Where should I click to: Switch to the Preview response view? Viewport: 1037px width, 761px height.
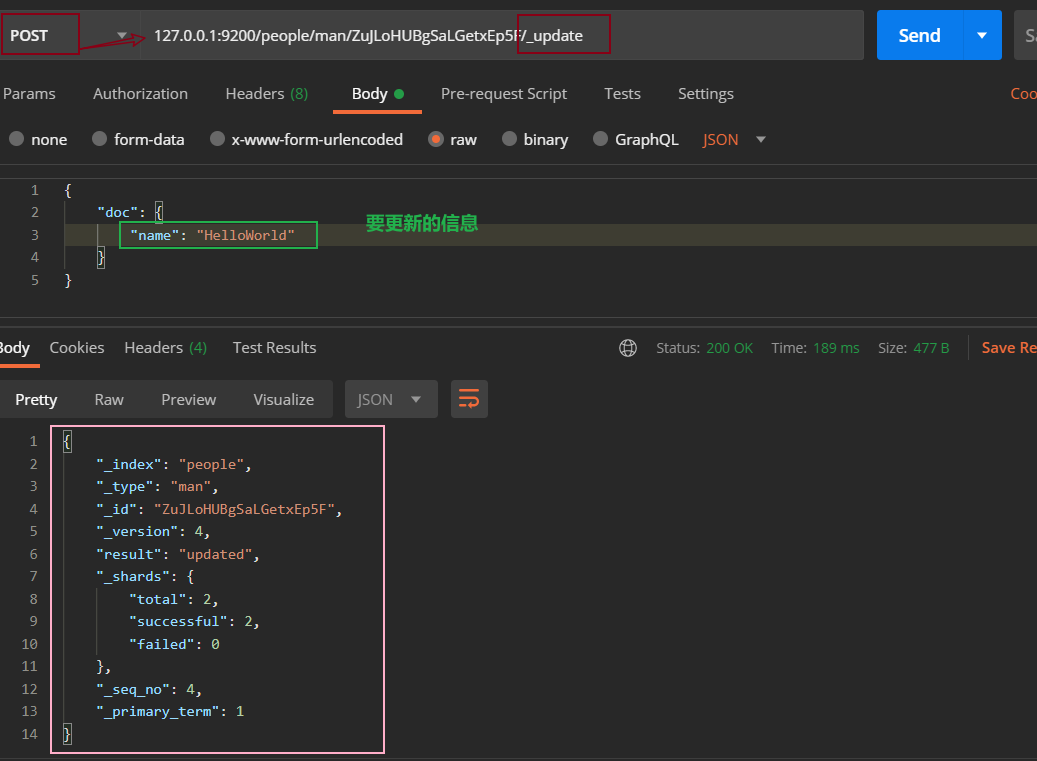coord(188,399)
